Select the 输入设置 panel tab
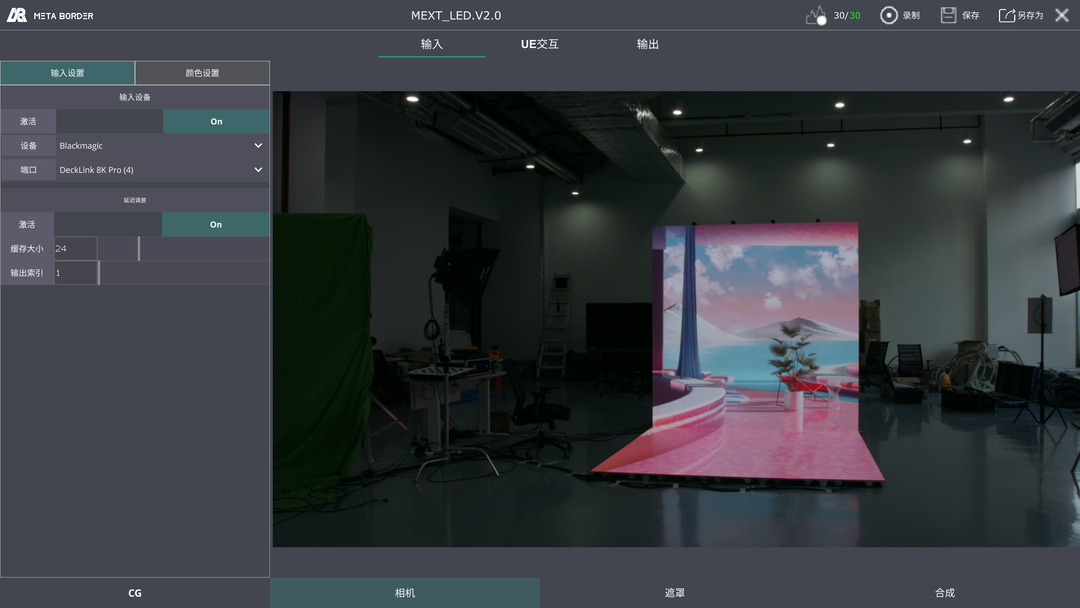Image resolution: width=1080 pixels, height=608 pixels. point(68,73)
